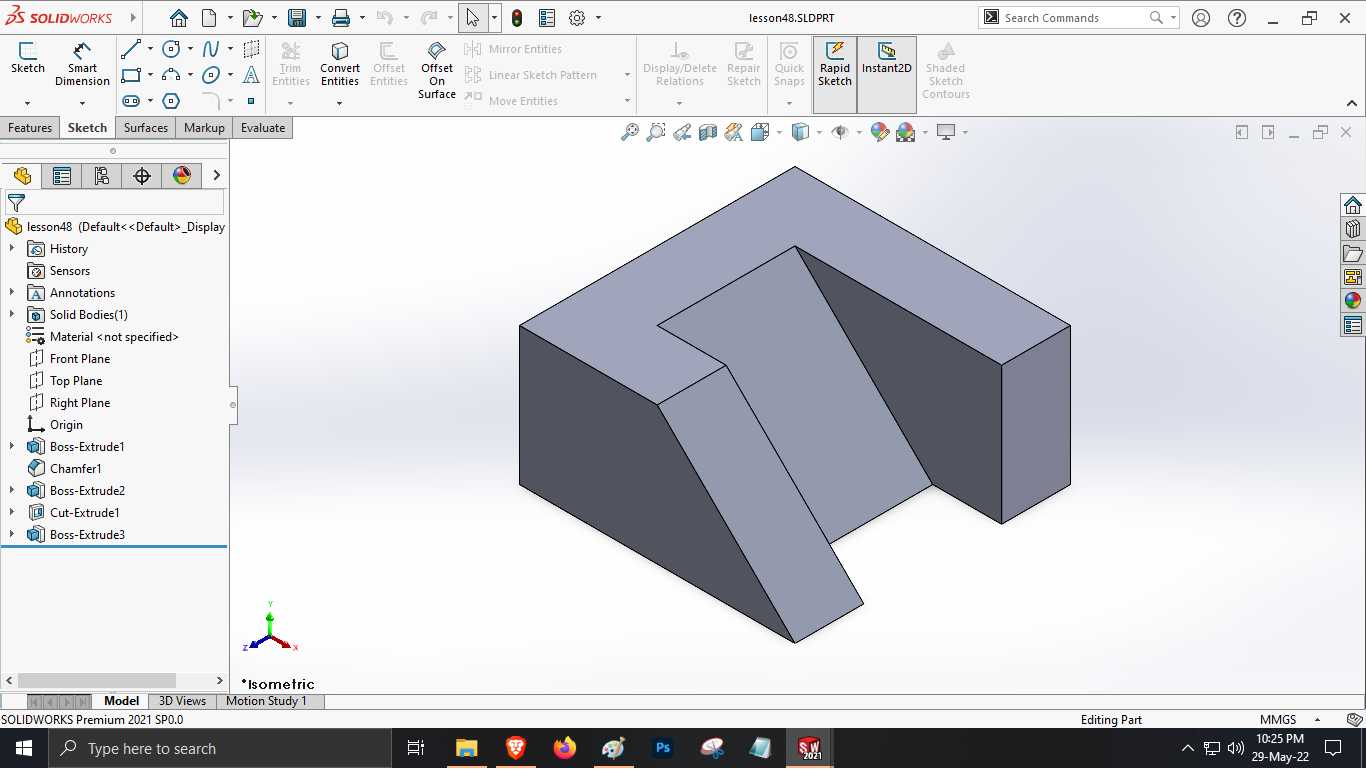Switch to the Features tab

tap(30, 127)
